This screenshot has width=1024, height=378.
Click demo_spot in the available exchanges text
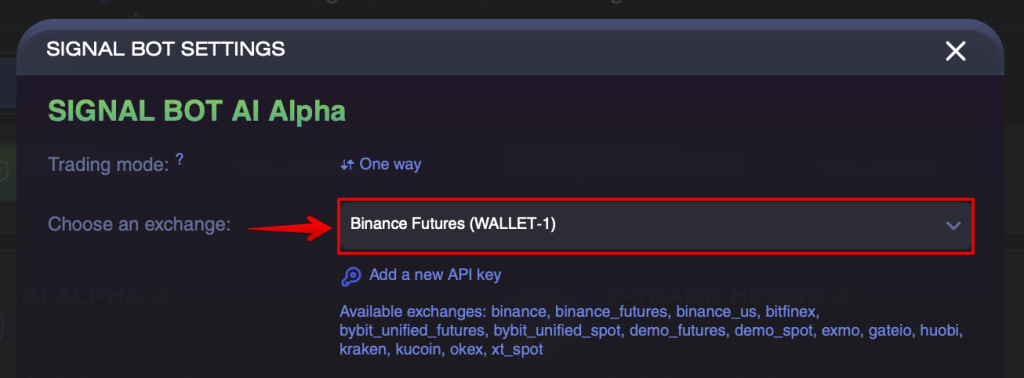774,330
